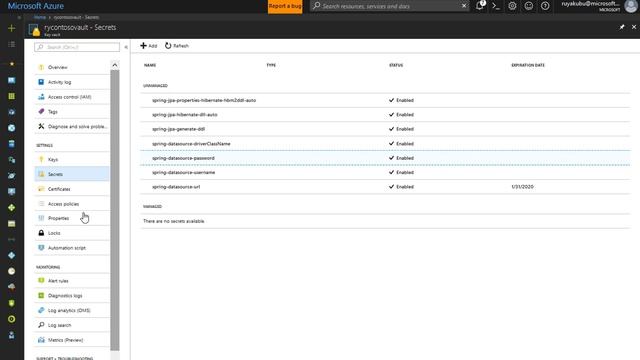Screen dimensions: 640x360
Task: Open Access policies
Action: pos(72,204)
